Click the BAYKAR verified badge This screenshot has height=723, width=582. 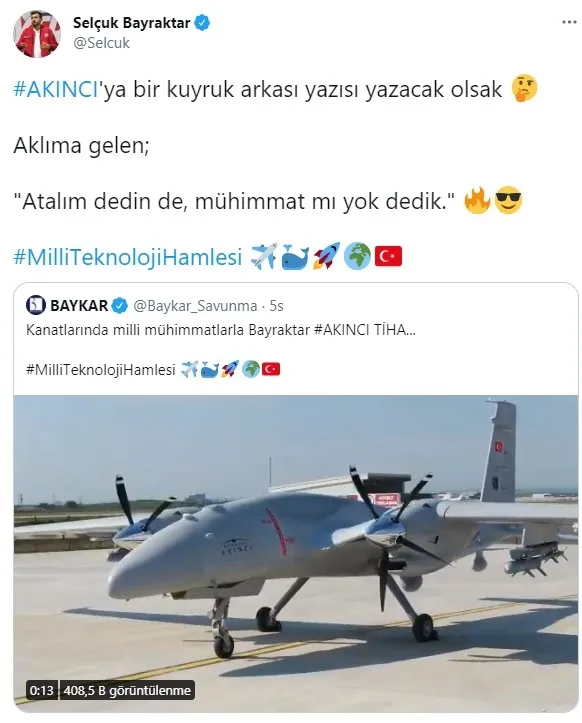click(x=120, y=305)
